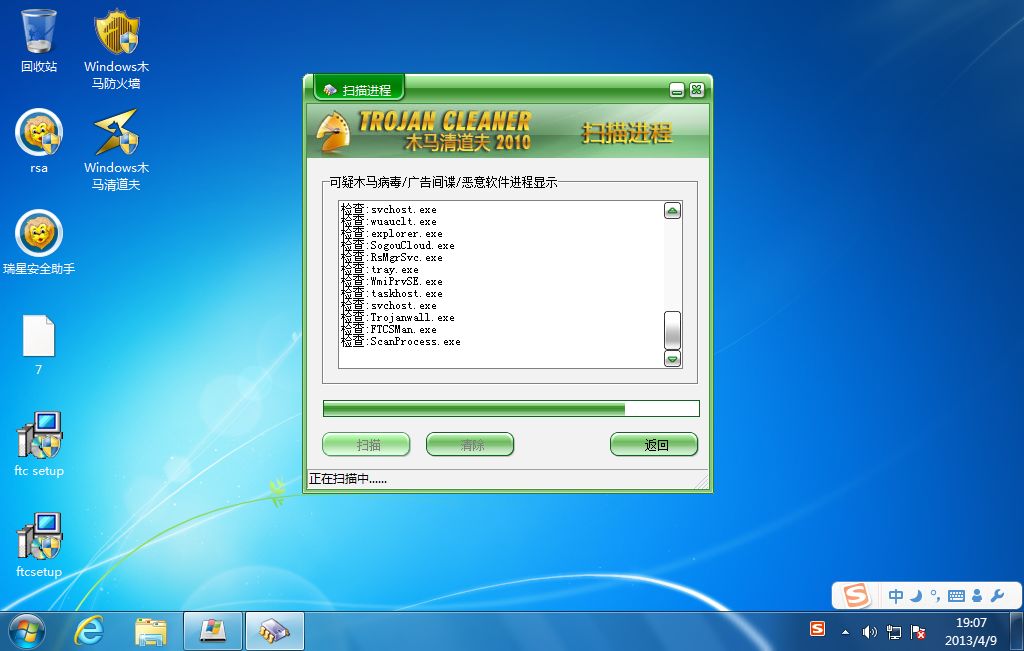
Task: Select the WmiPrvSE.exe list entry
Action: pos(392,281)
